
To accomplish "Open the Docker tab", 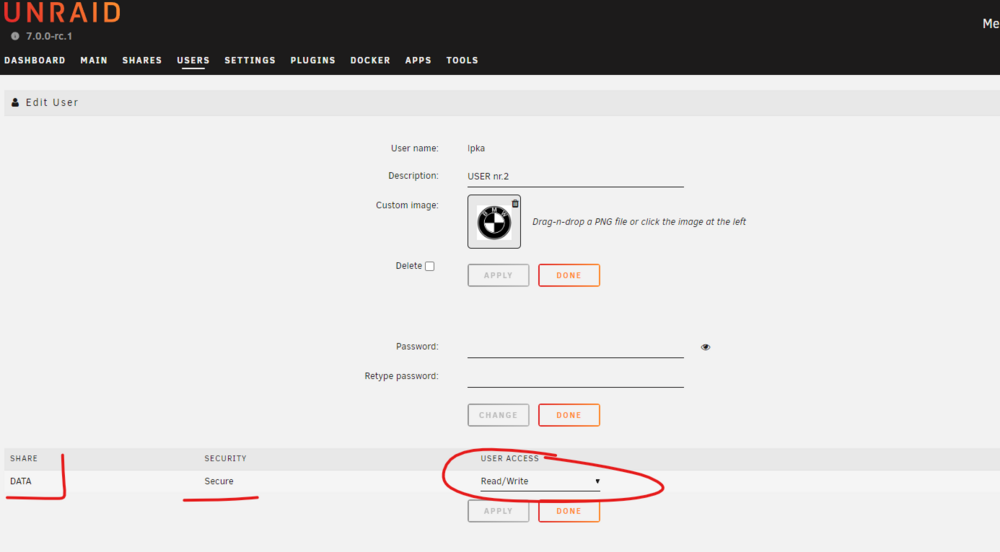I will [x=370, y=60].
